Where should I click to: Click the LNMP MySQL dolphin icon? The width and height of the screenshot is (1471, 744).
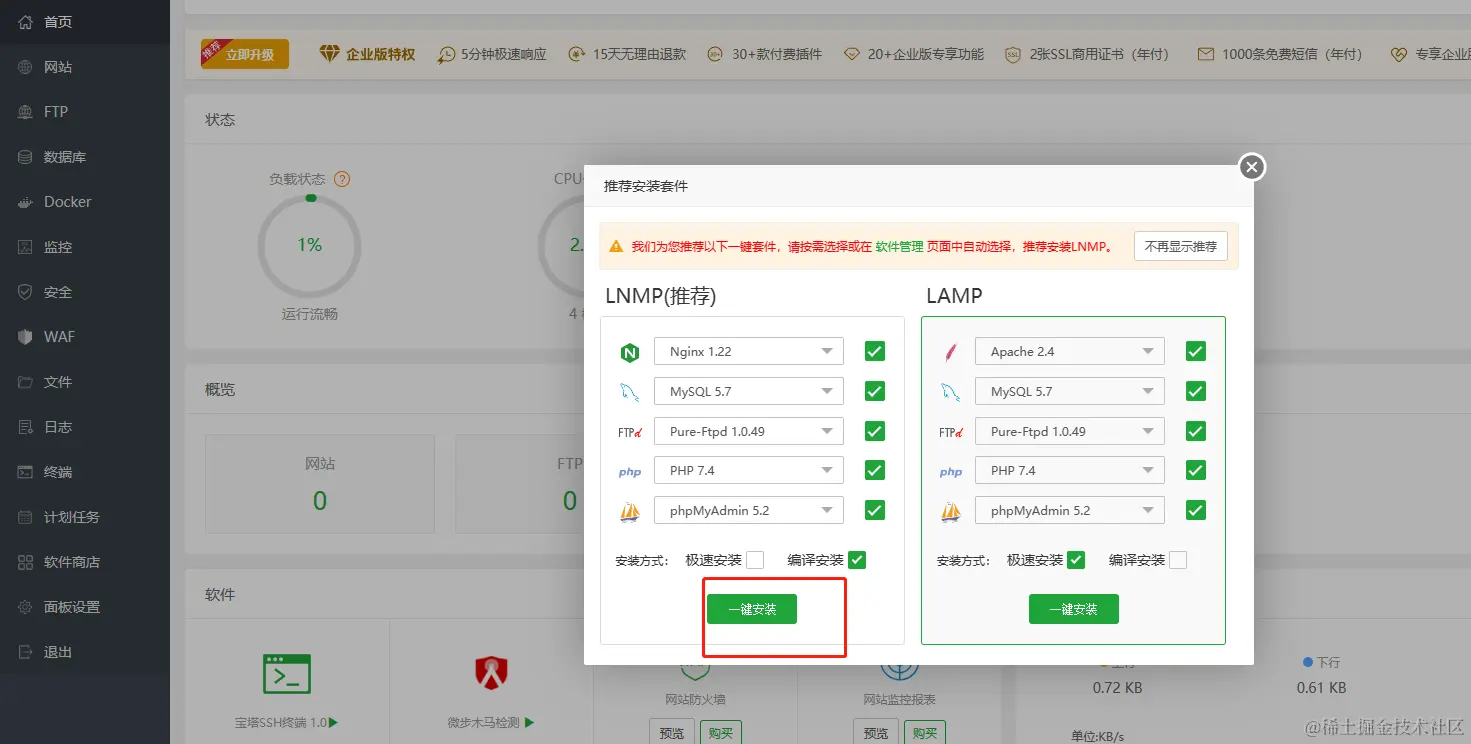(x=629, y=392)
